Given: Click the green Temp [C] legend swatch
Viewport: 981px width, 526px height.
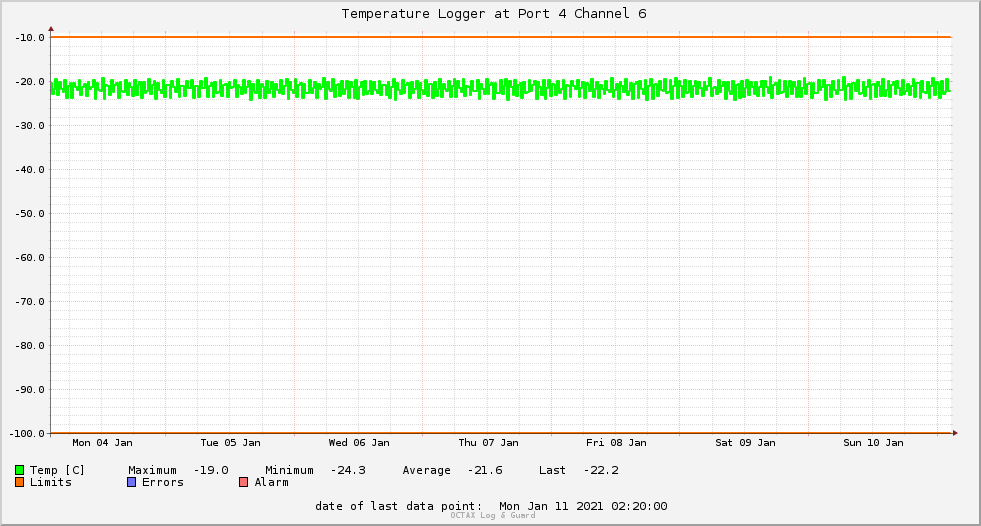Looking at the screenshot, I should [x=19, y=470].
